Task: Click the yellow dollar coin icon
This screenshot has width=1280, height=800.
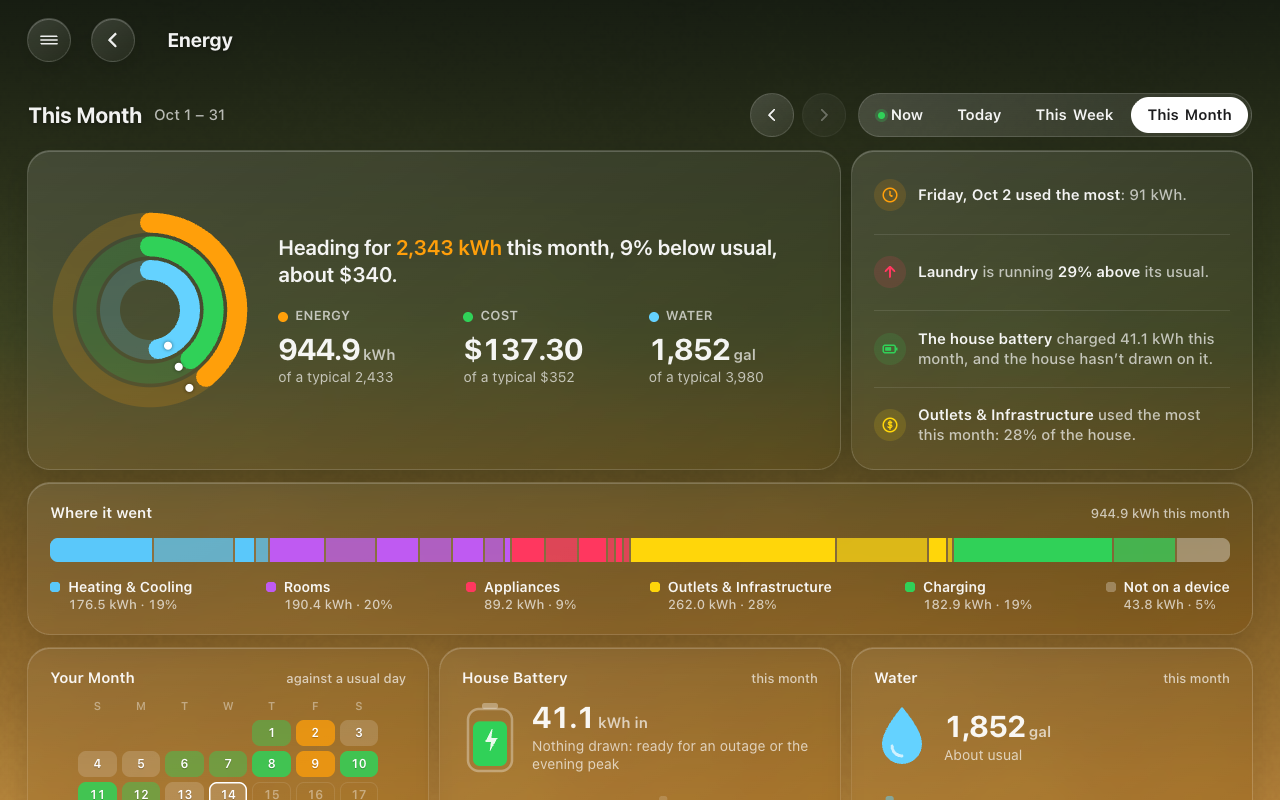Action: point(890,425)
